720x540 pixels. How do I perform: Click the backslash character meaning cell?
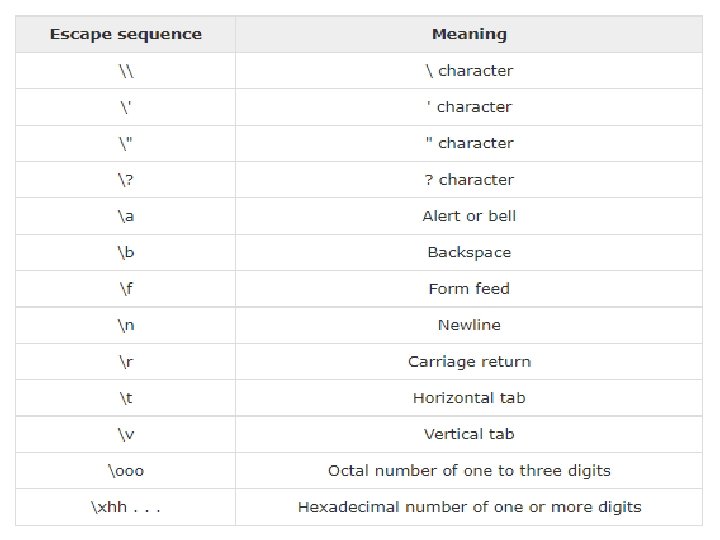pyautogui.click(x=469, y=71)
